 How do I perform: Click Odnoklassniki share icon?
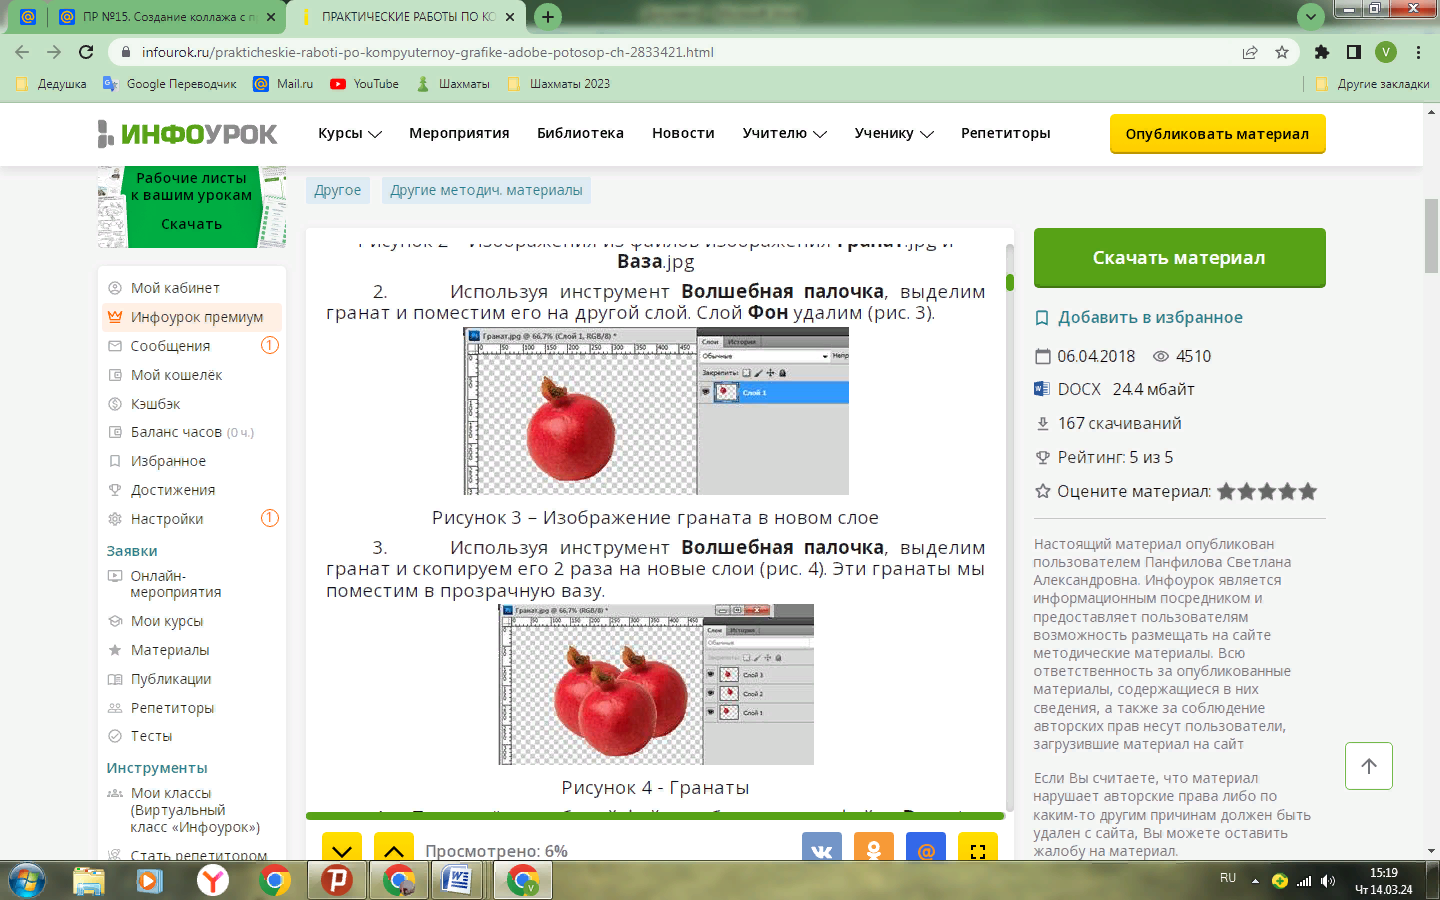pos(873,848)
